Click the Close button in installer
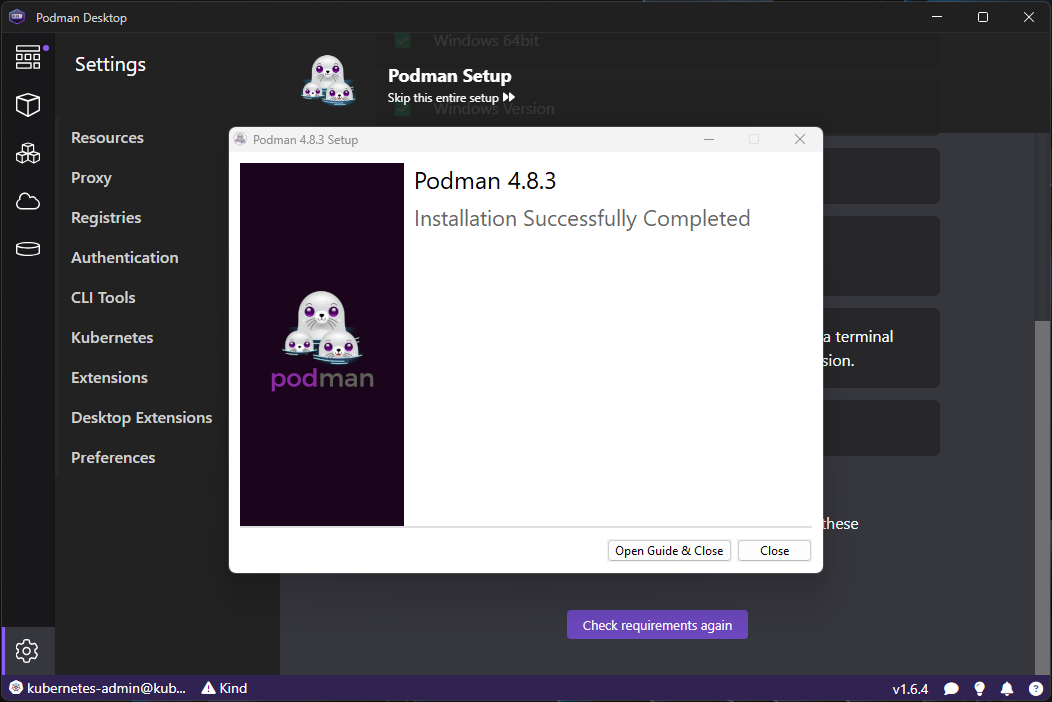 click(x=774, y=550)
